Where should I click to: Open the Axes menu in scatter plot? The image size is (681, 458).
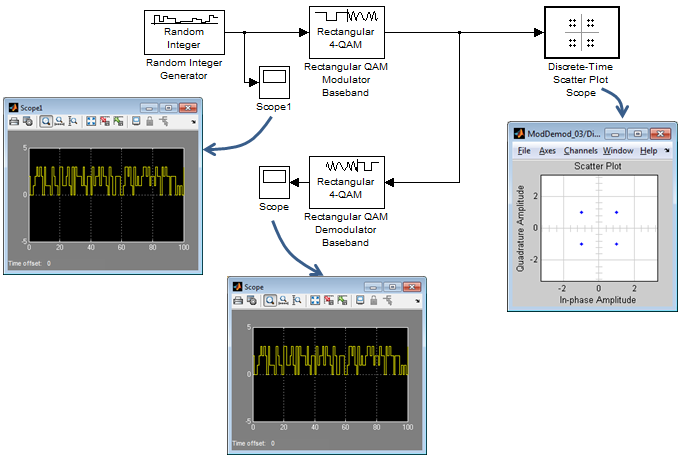[x=547, y=151]
